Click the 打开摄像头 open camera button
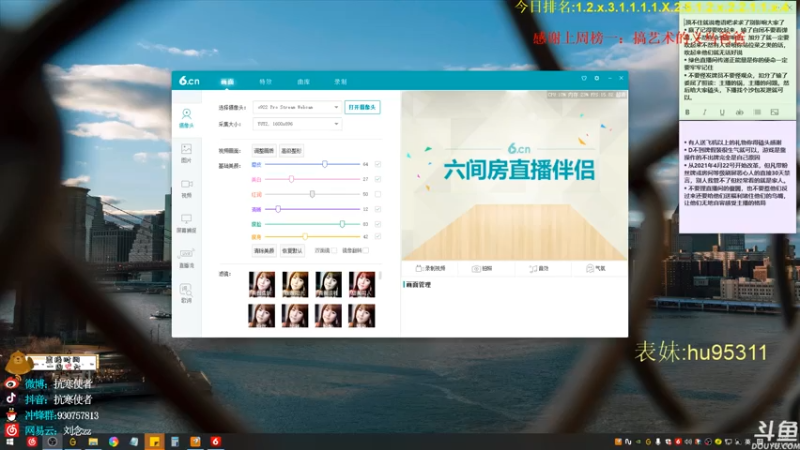This screenshot has height=450, width=800. click(x=362, y=107)
